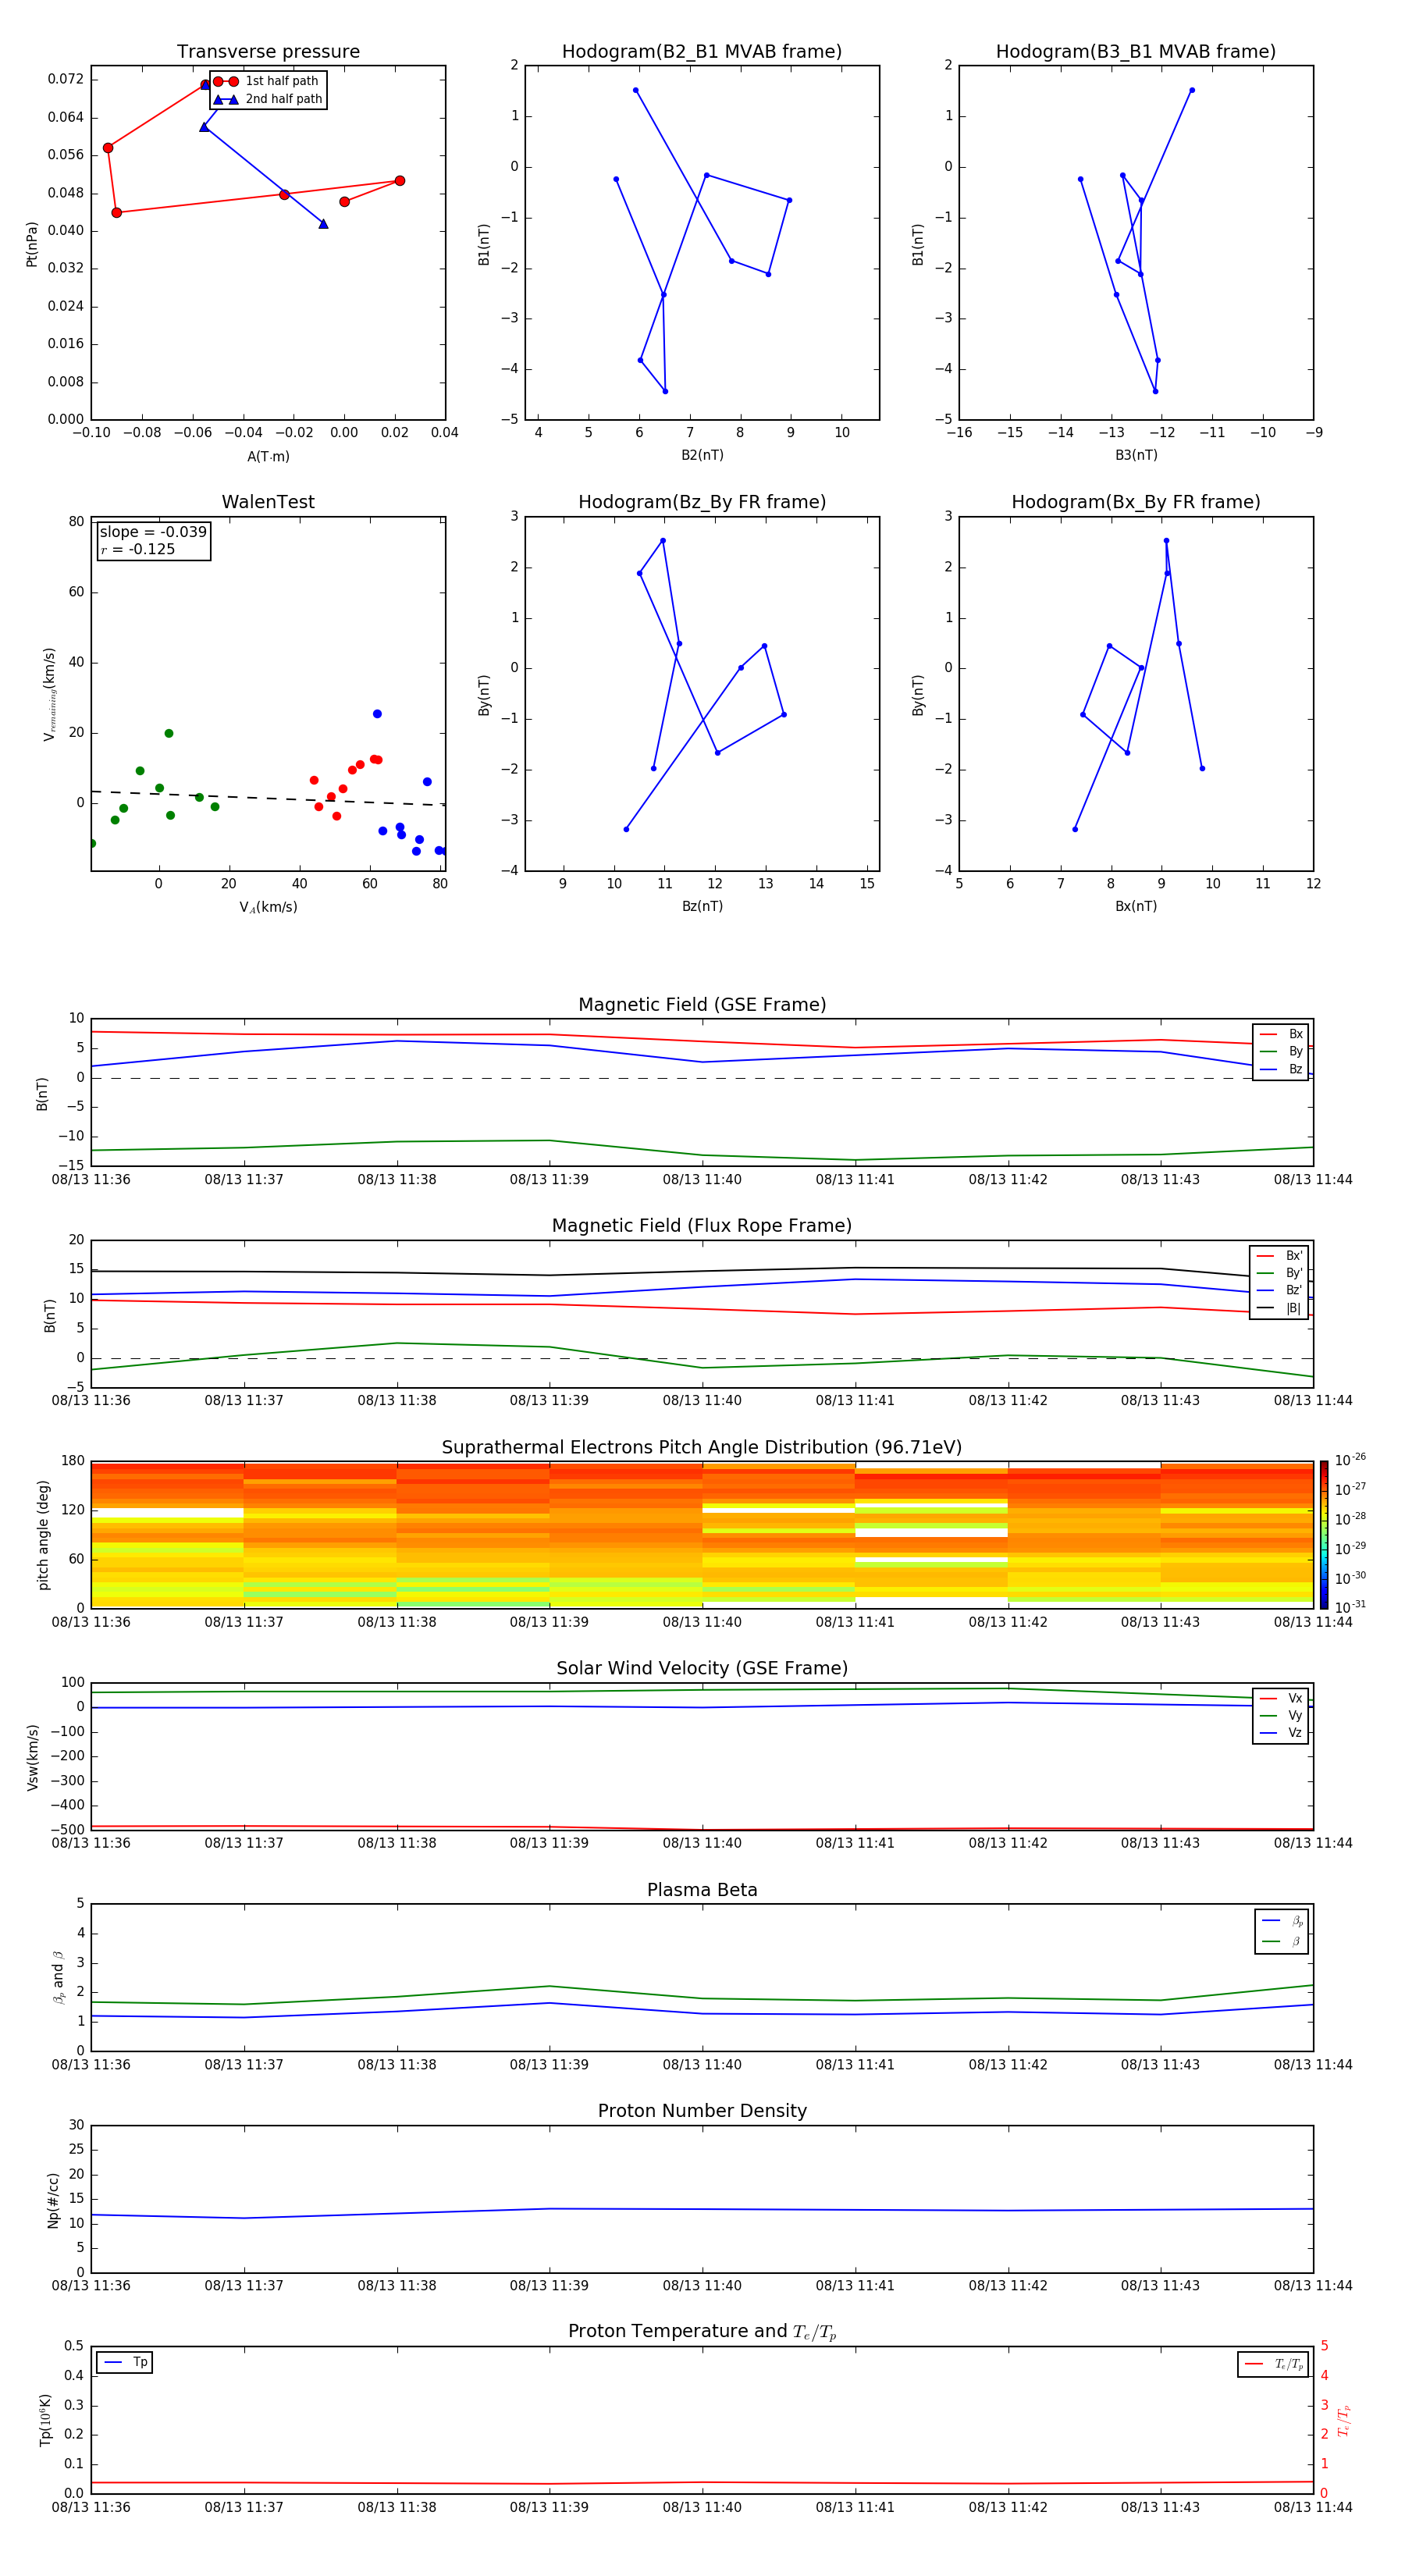The height and width of the screenshot is (2576, 1405).
Task: Click the 'Hodogram(B2_B1 MVAB frame)' title
Action: (x=702, y=52)
